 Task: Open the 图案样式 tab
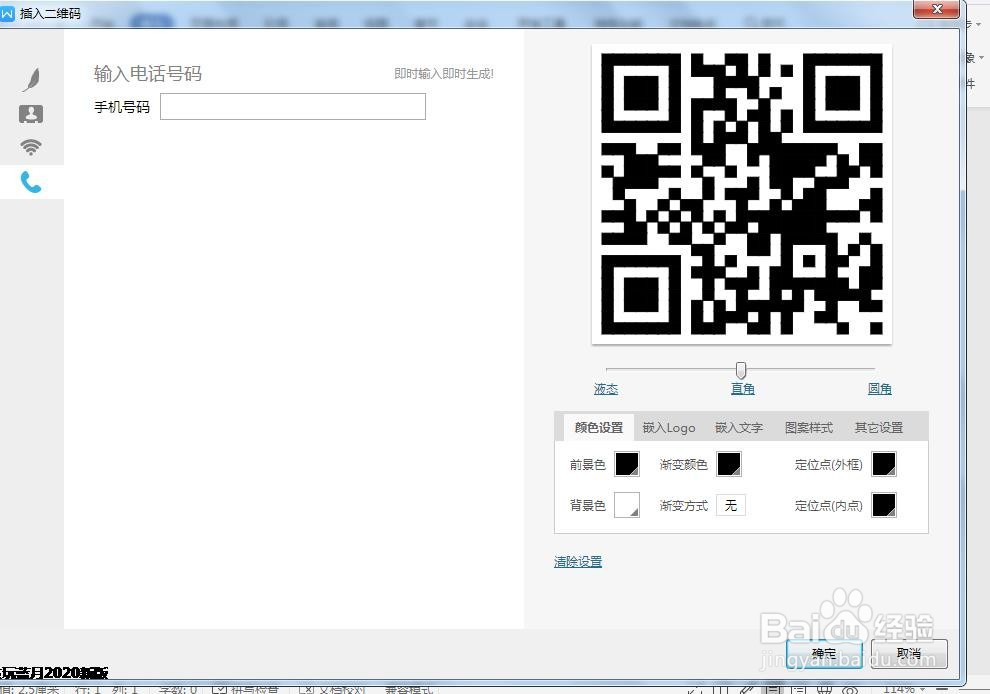(809, 428)
